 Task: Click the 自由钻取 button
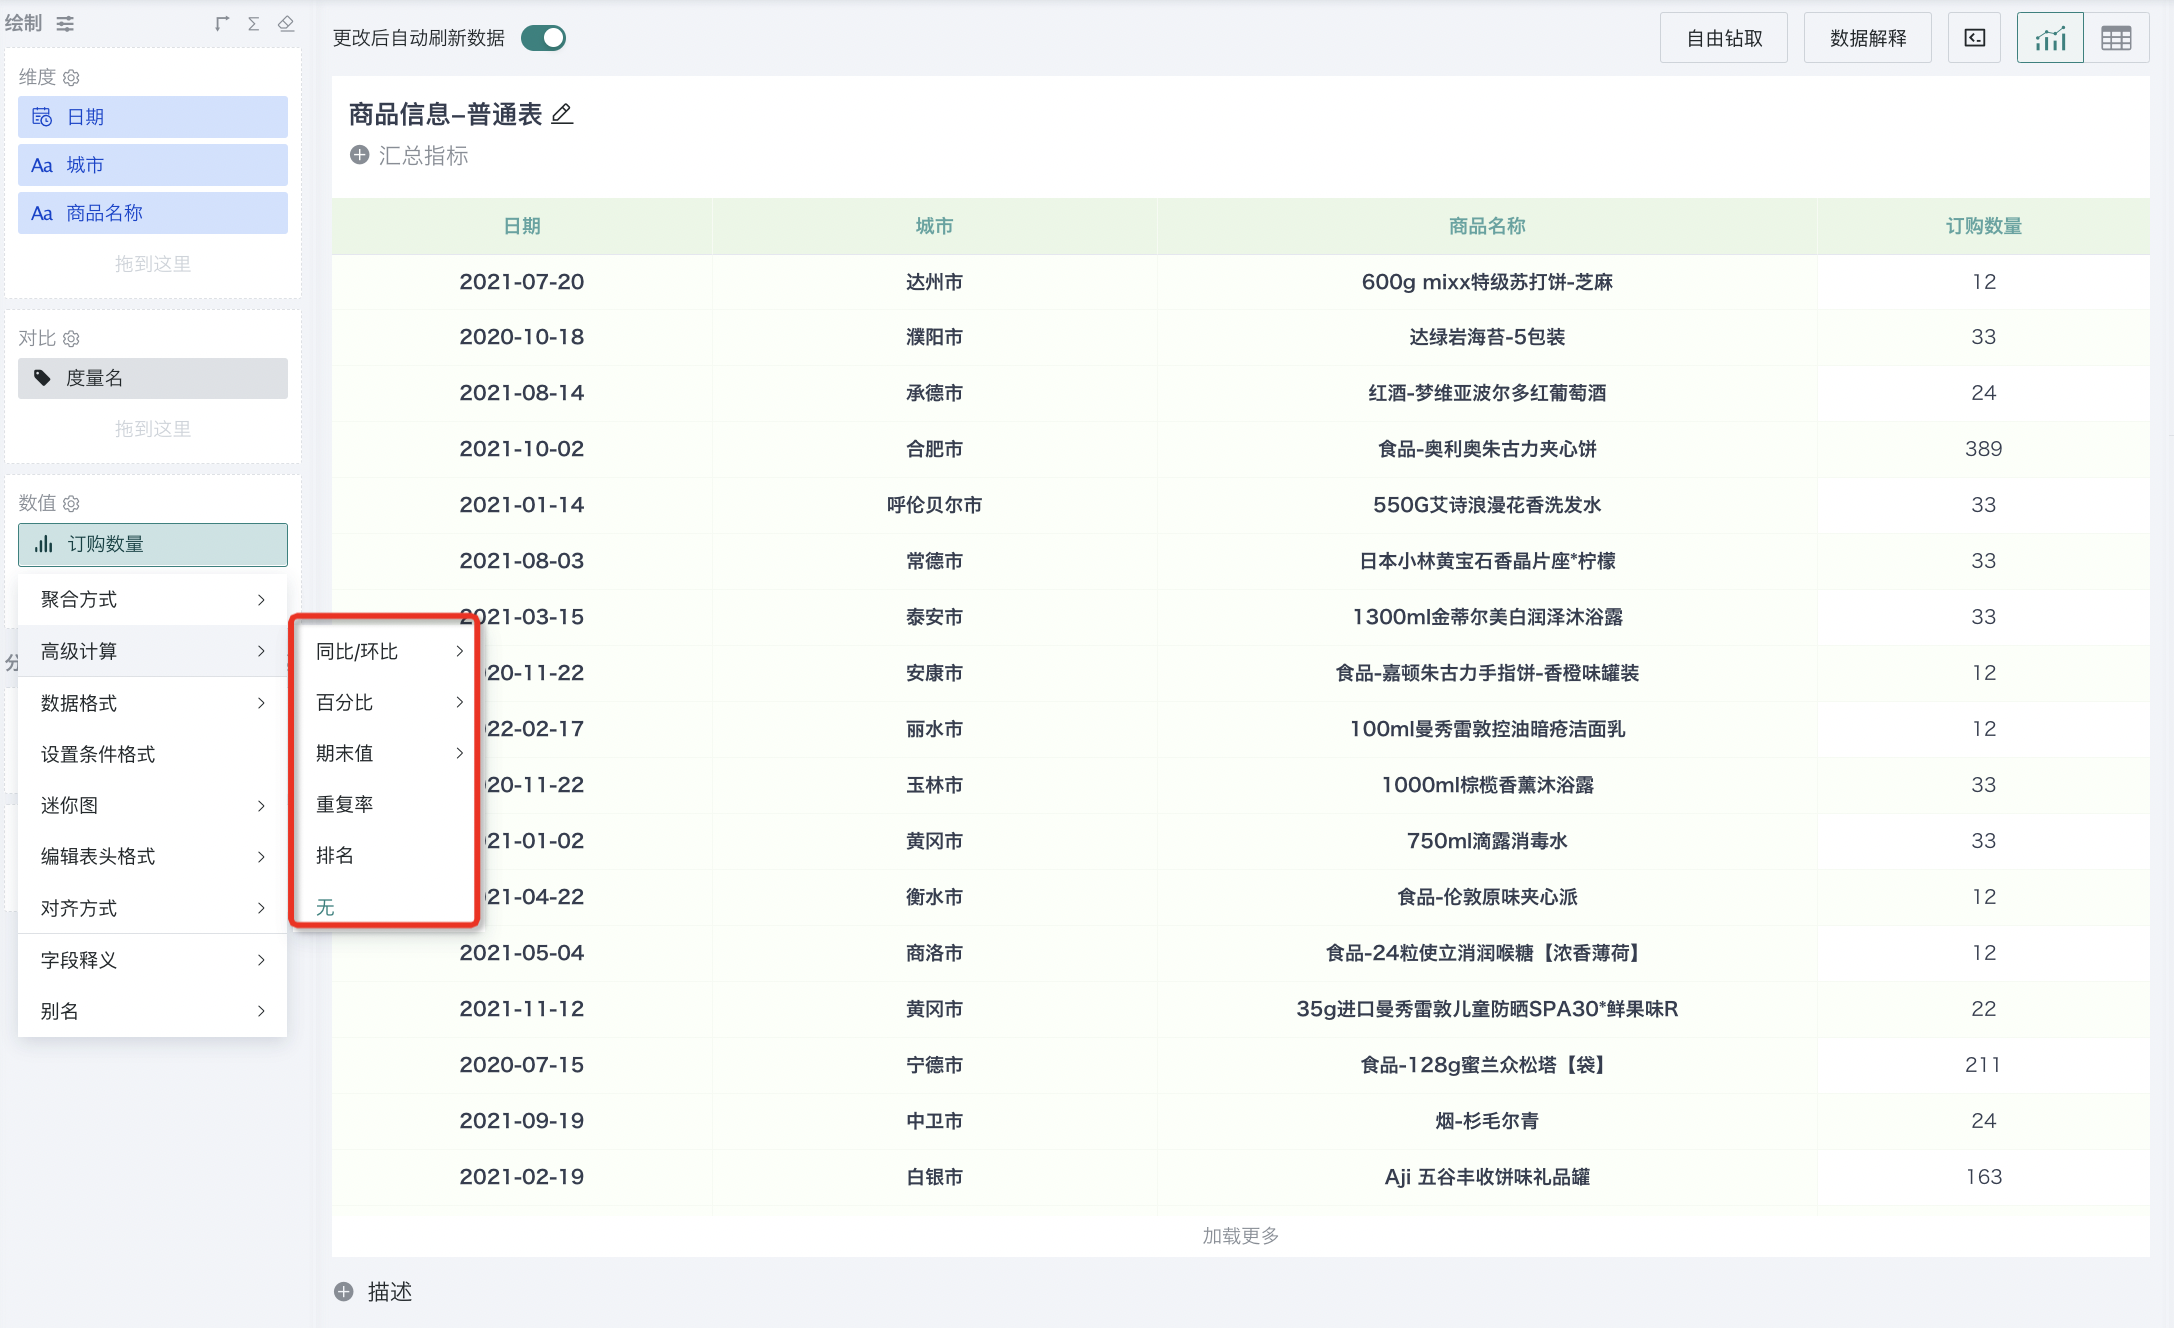click(x=1723, y=38)
